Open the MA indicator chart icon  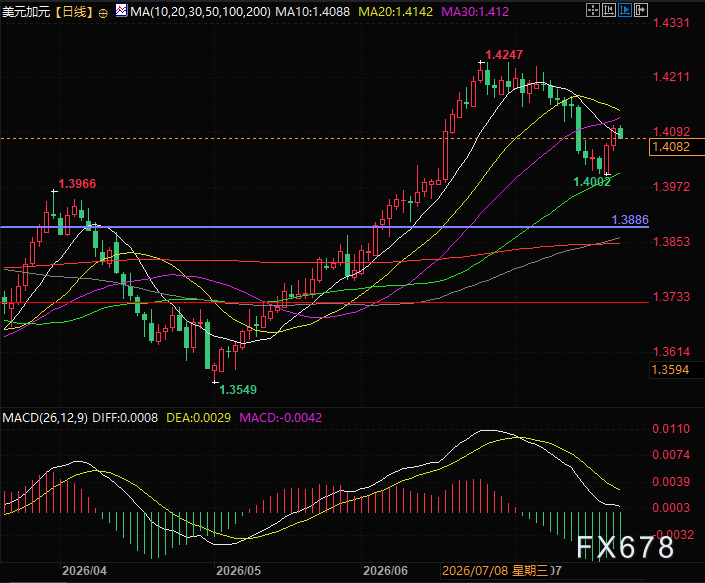point(121,10)
